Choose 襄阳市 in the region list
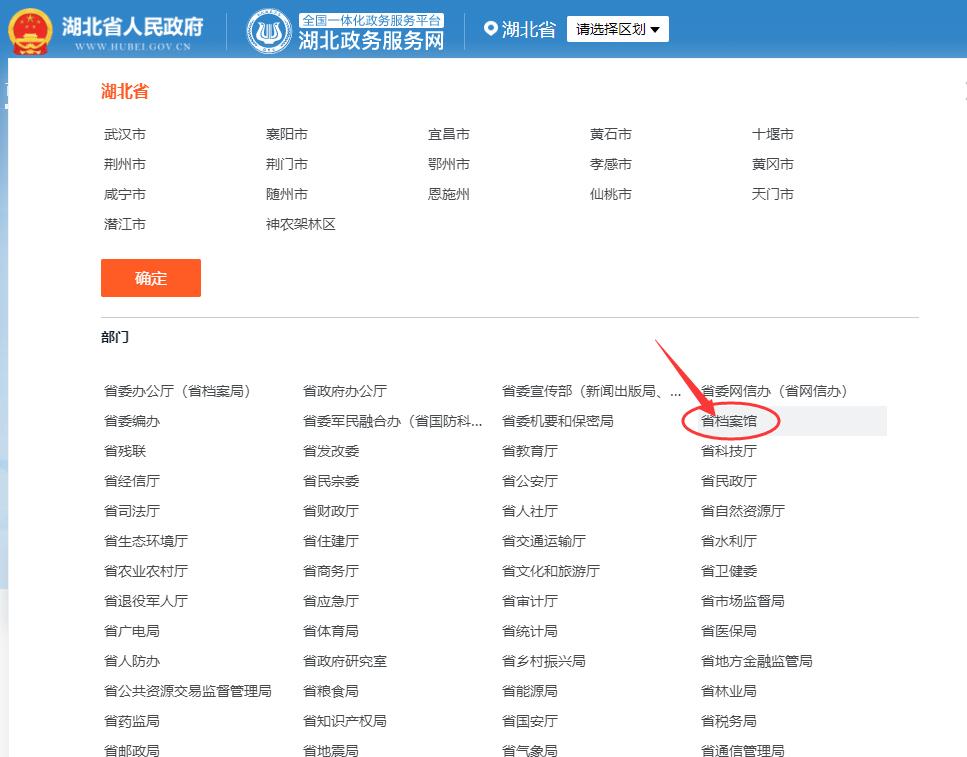Viewport: 967px width, 757px height. point(287,134)
